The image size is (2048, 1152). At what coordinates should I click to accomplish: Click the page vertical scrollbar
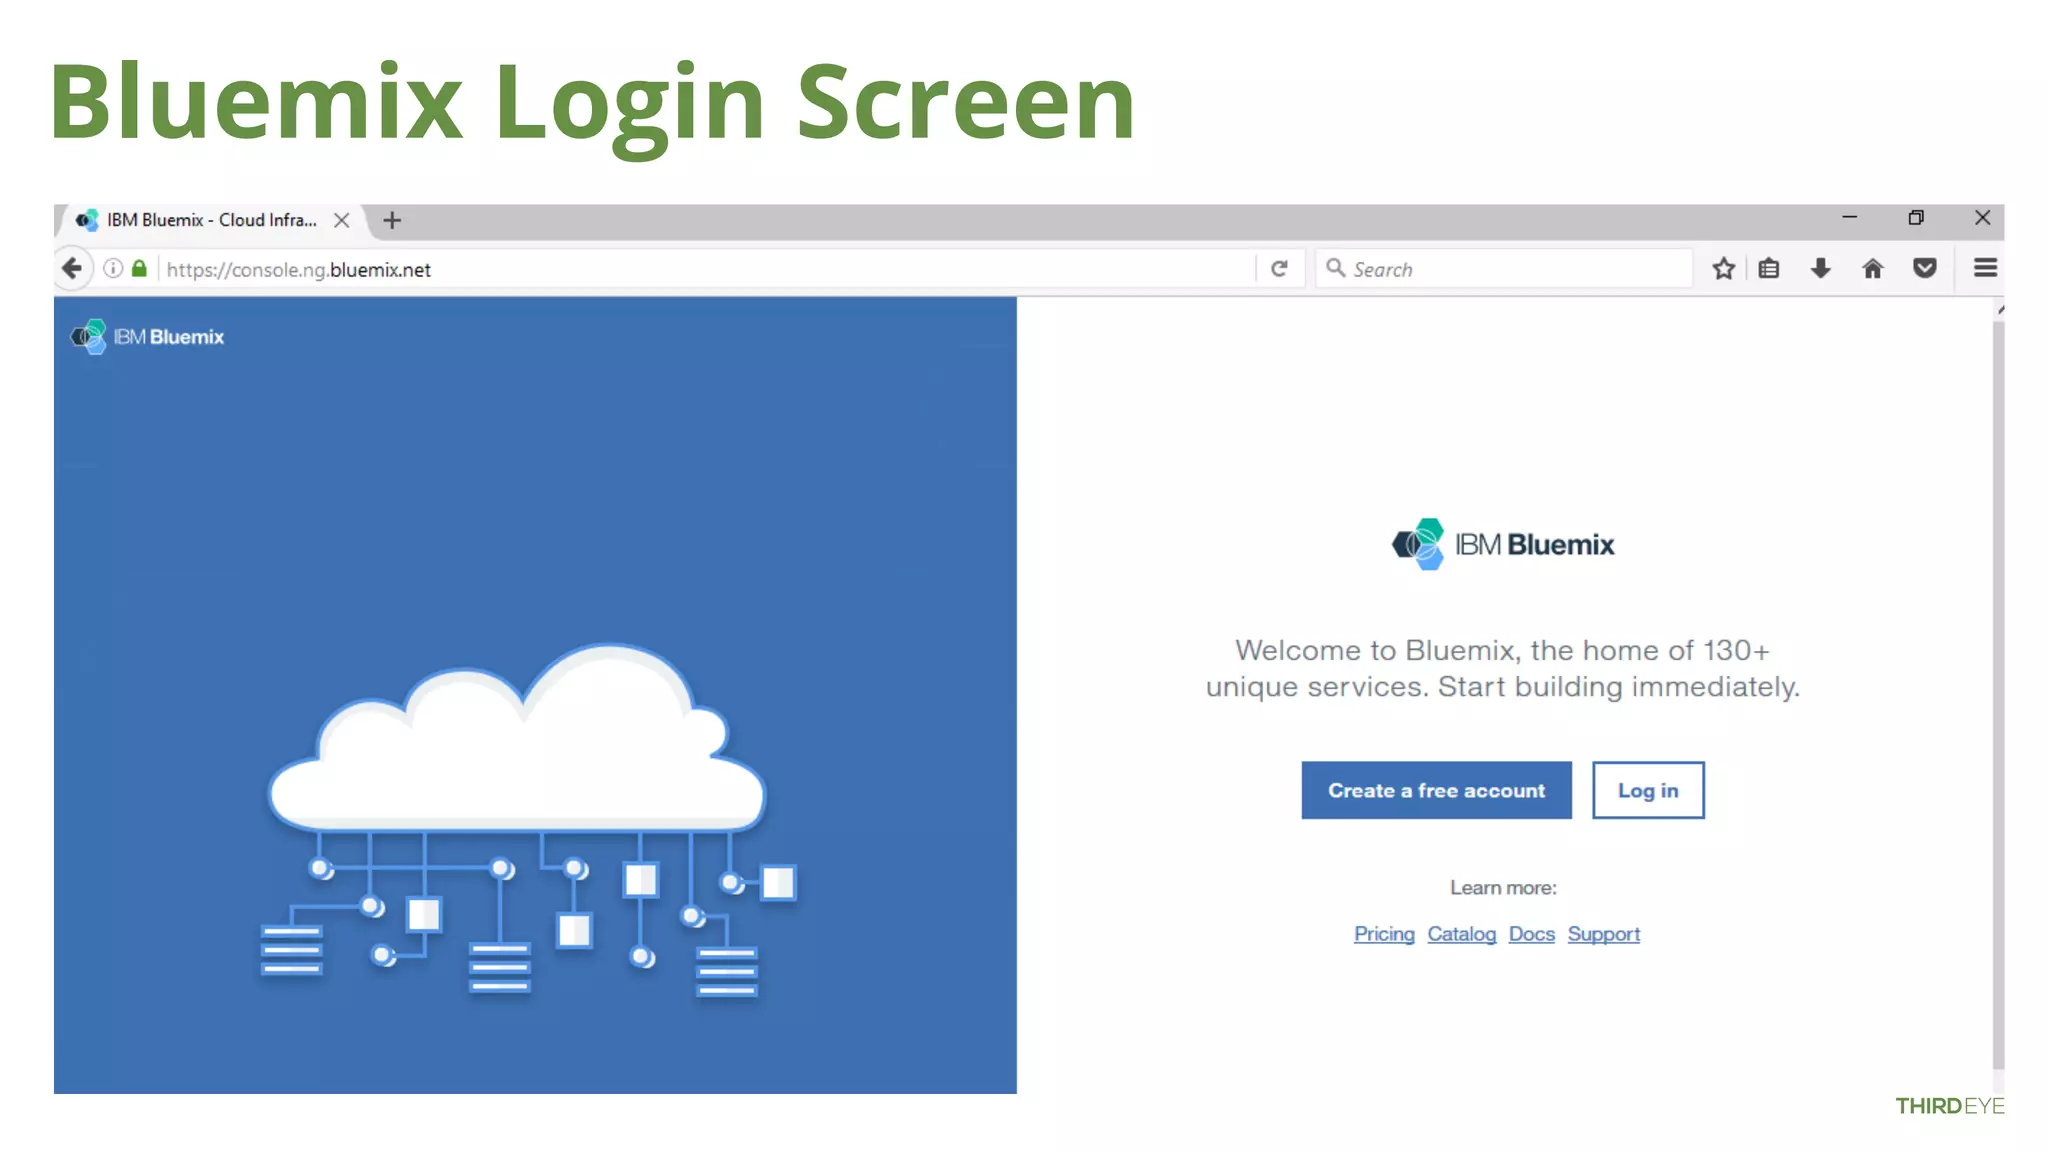(x=1998, y=695)
